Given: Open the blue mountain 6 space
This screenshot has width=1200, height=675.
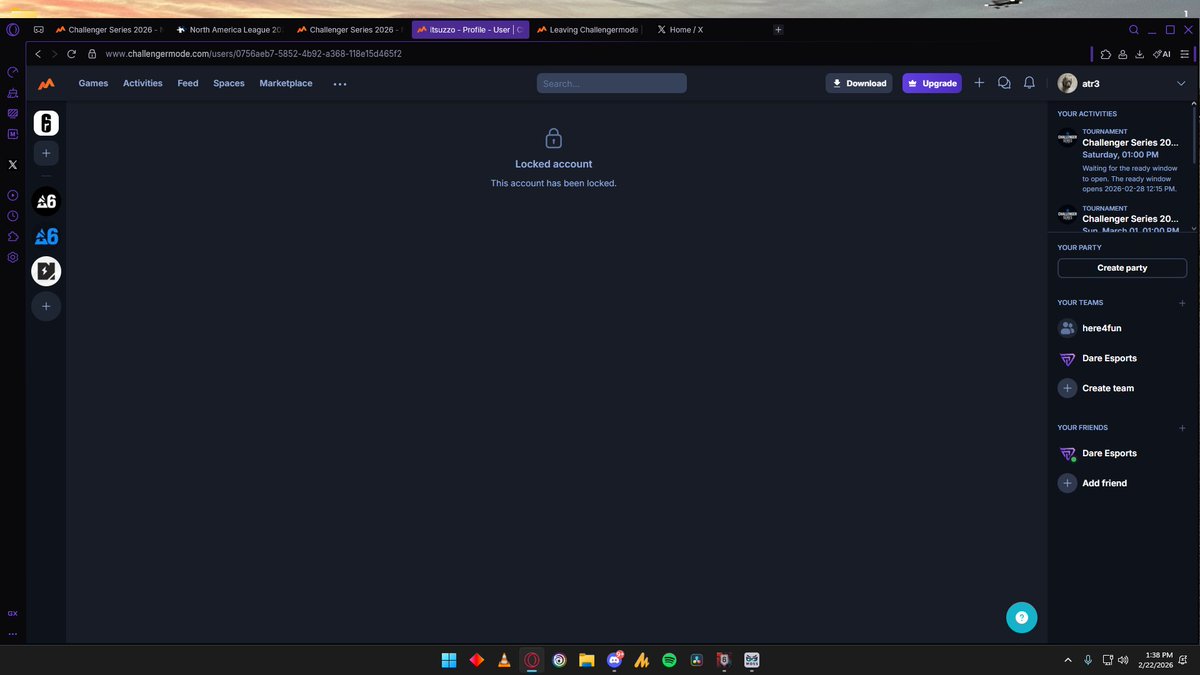Looking at the screenshot, I should [46, 236].
